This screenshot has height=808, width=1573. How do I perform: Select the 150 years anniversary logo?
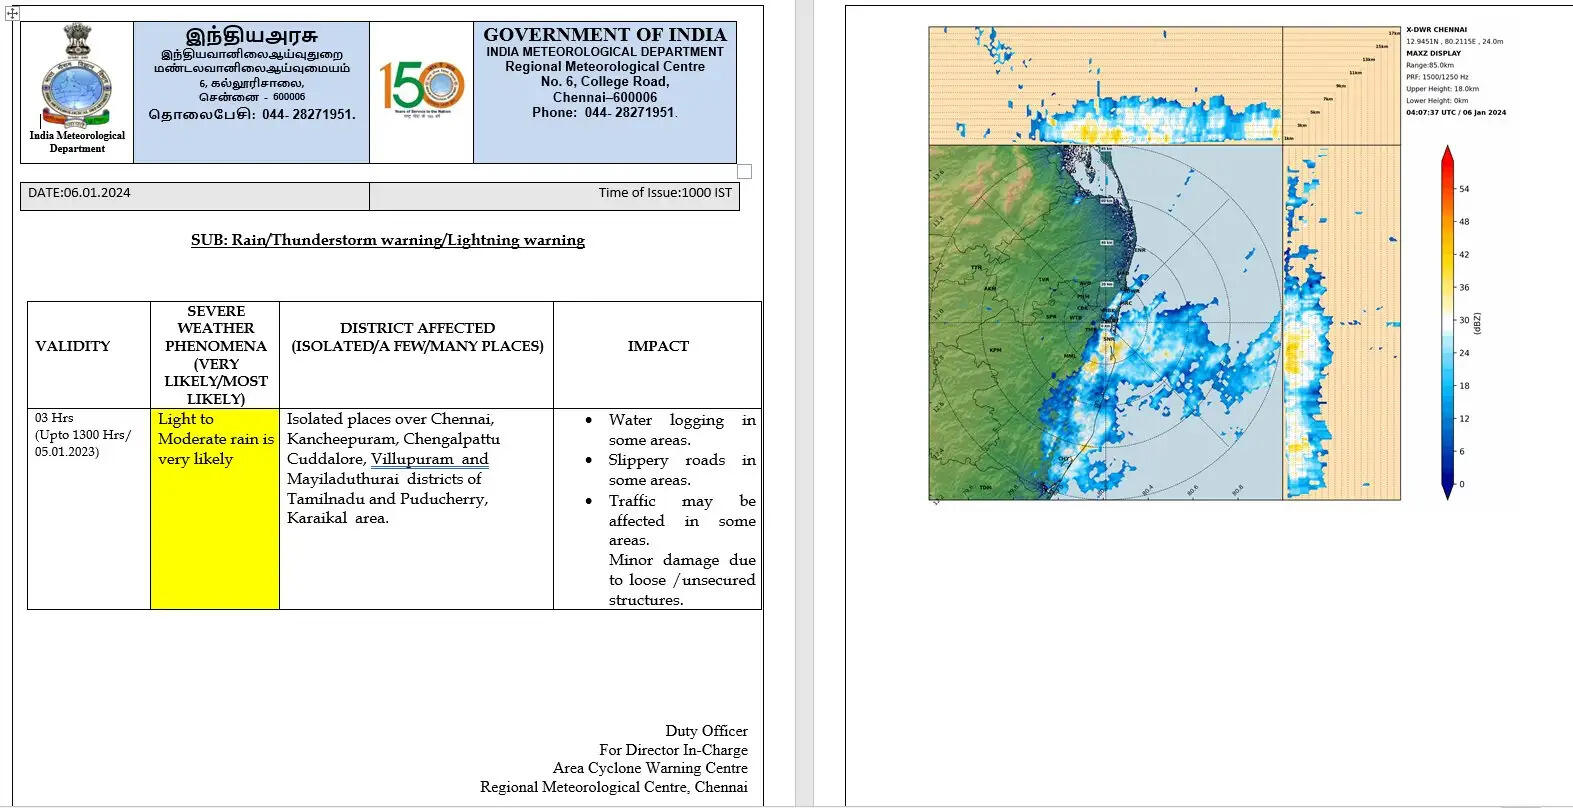coord(421,88)
